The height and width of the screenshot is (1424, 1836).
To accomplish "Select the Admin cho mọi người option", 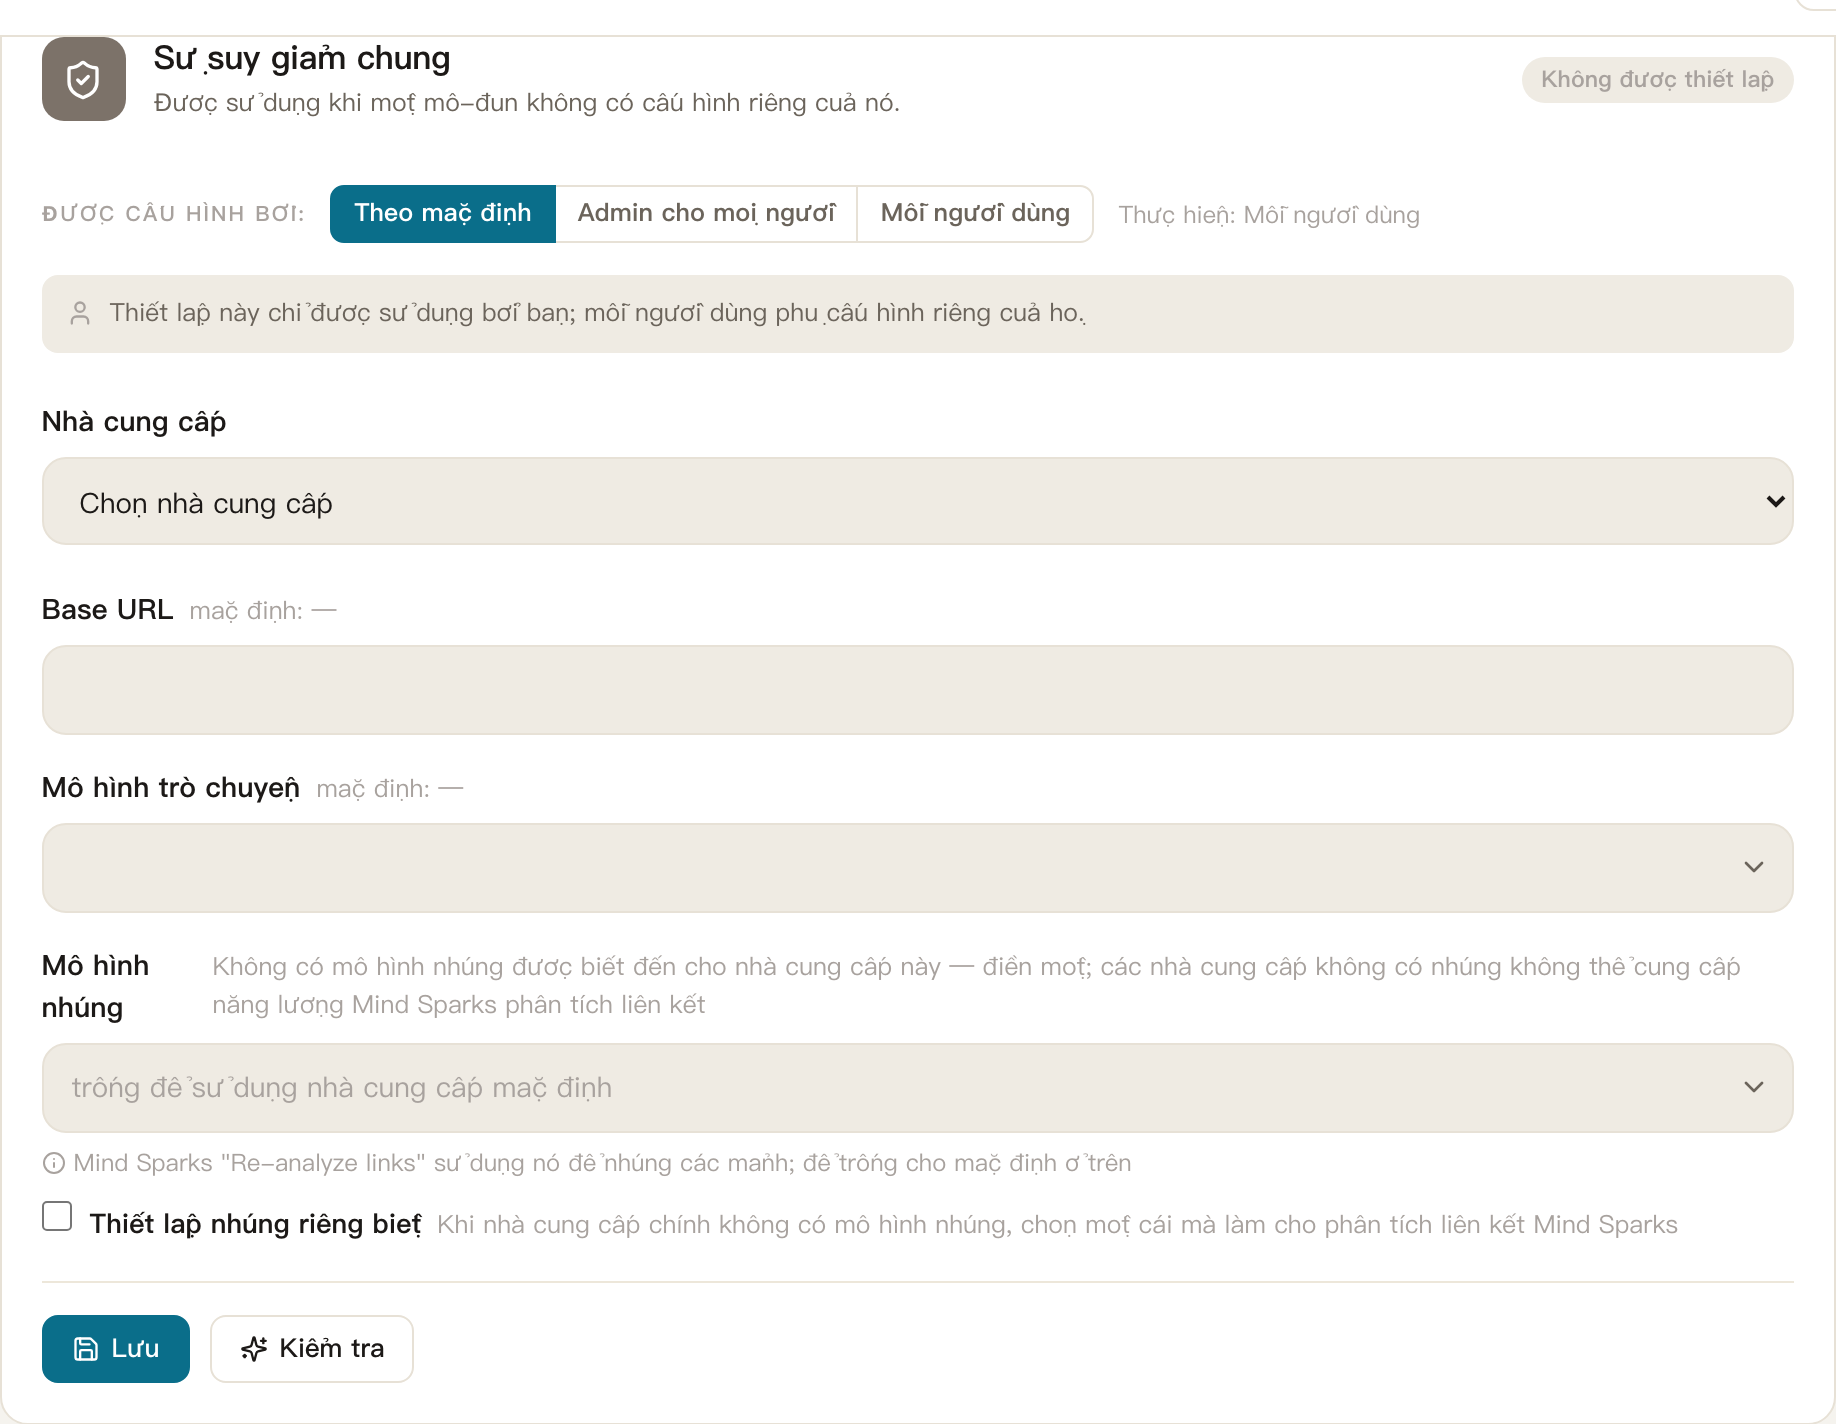I will coord(706,213).
